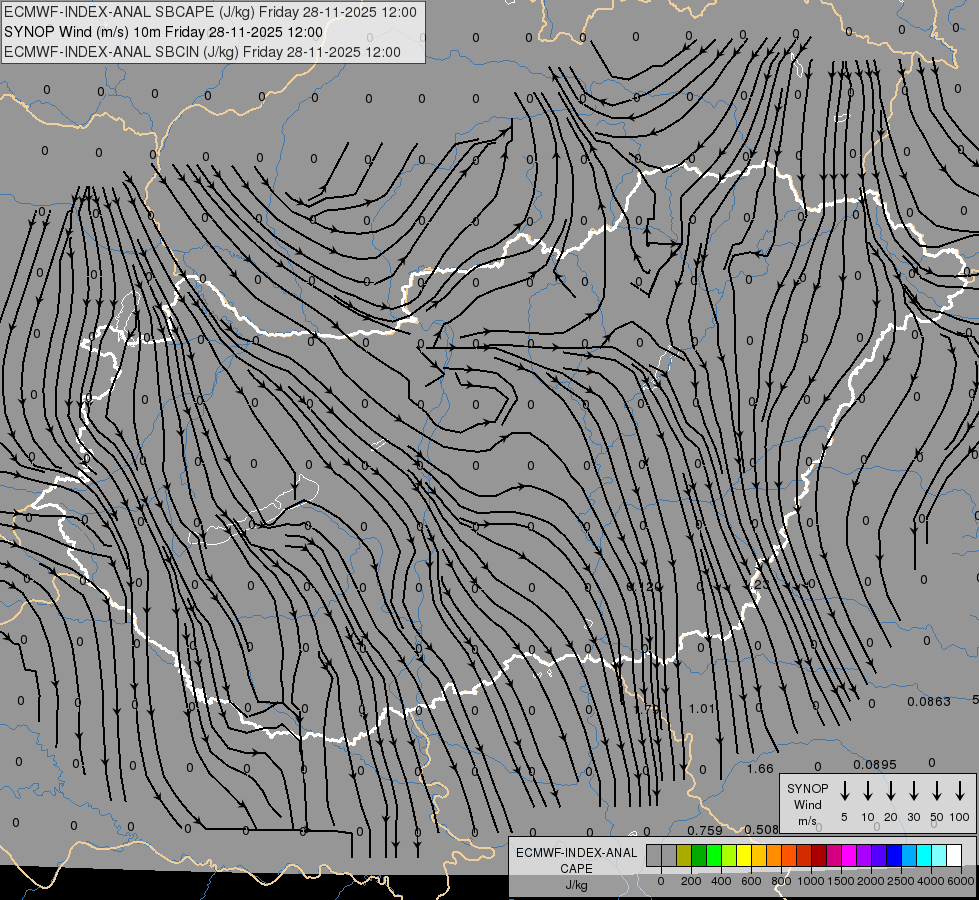Select the 100 m/s wind legend arrow
The image size is (979, 900).
(x=960, y=791)
